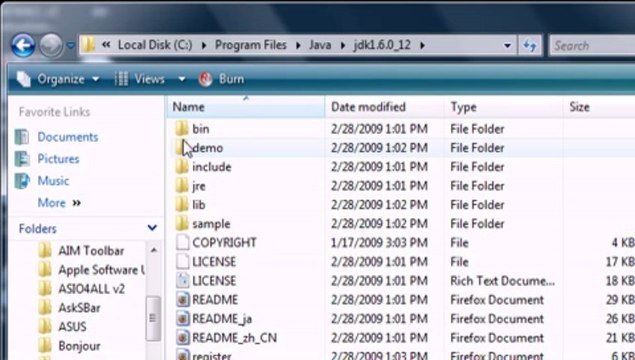
Task: Expand arrow after Java breadcrumb
Action: point(343,45)
